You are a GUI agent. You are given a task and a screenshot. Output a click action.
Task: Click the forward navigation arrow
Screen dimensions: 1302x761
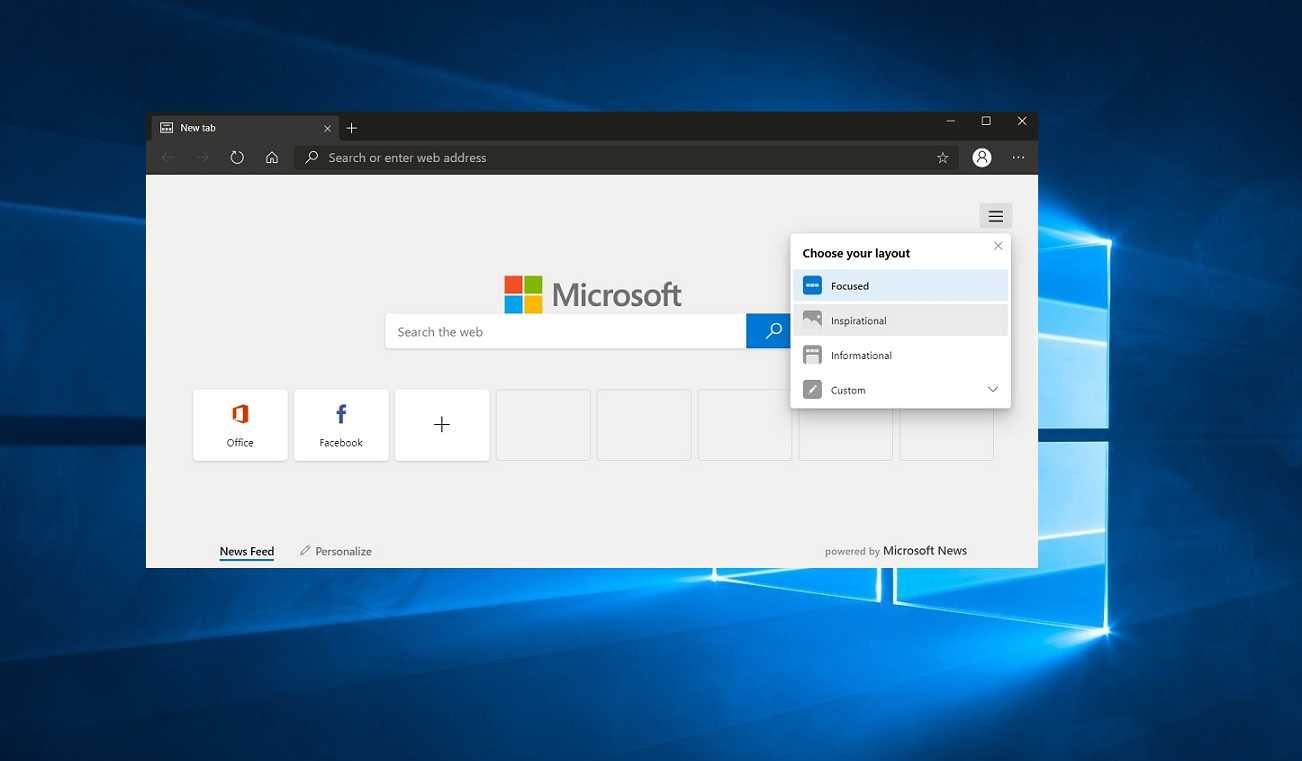(202, 157)
